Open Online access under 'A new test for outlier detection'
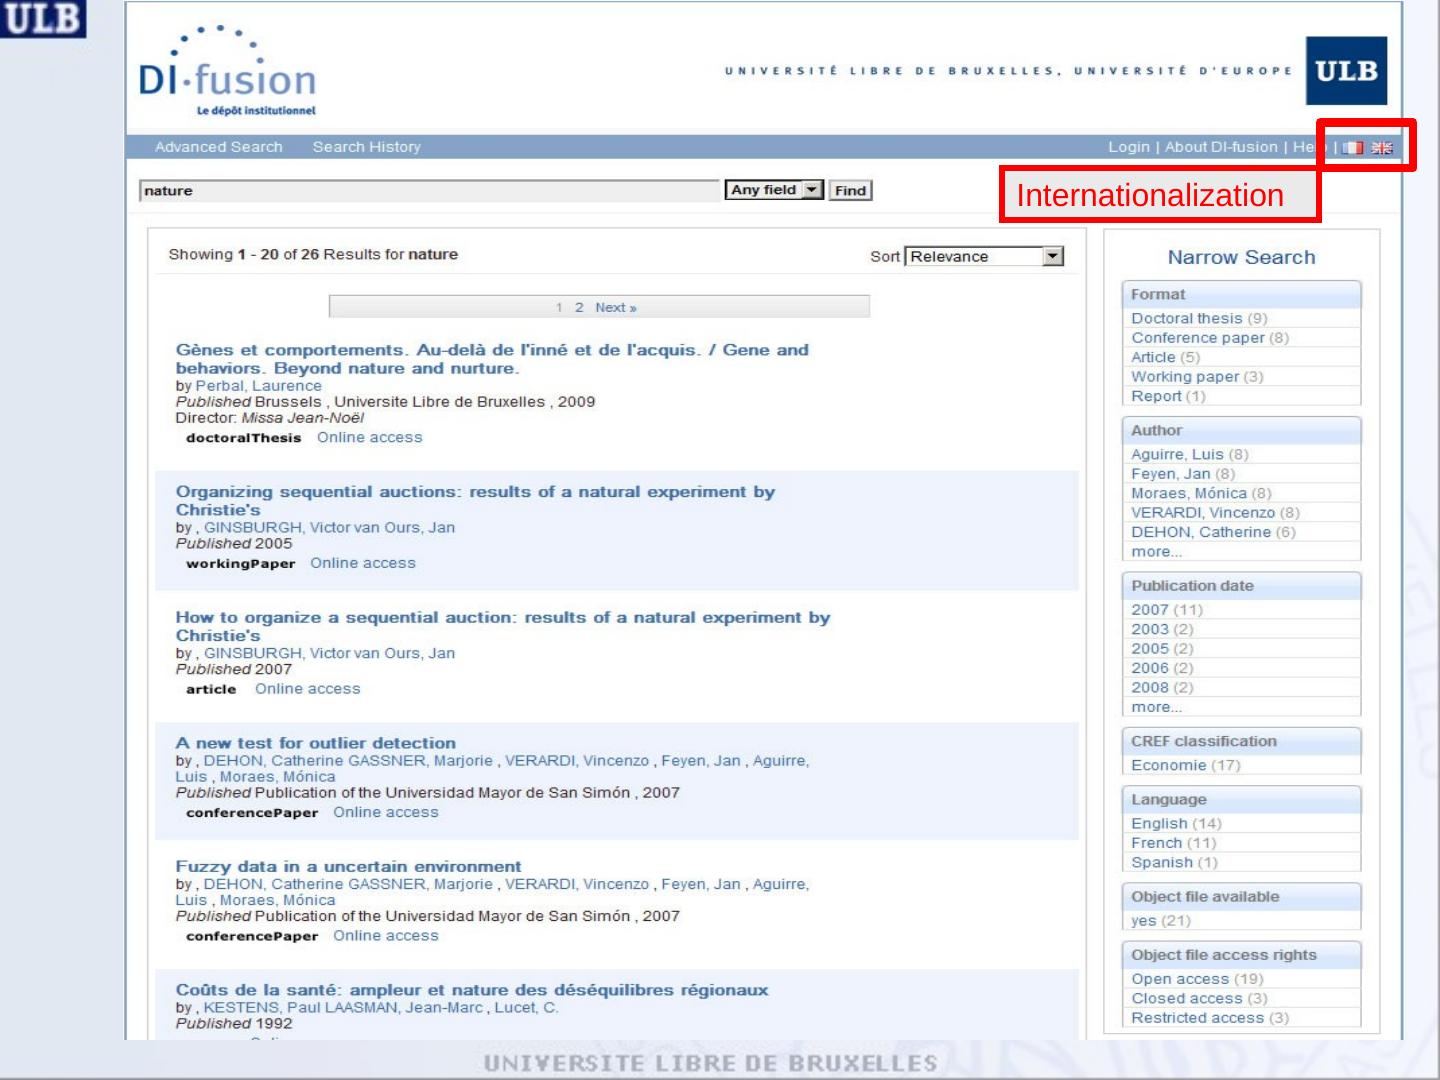The image size is (1440, 1080). tap(386, 813)
